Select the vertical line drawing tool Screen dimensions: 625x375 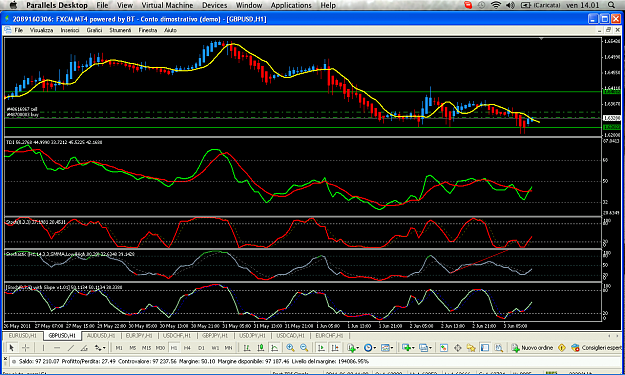coord(43,348)
